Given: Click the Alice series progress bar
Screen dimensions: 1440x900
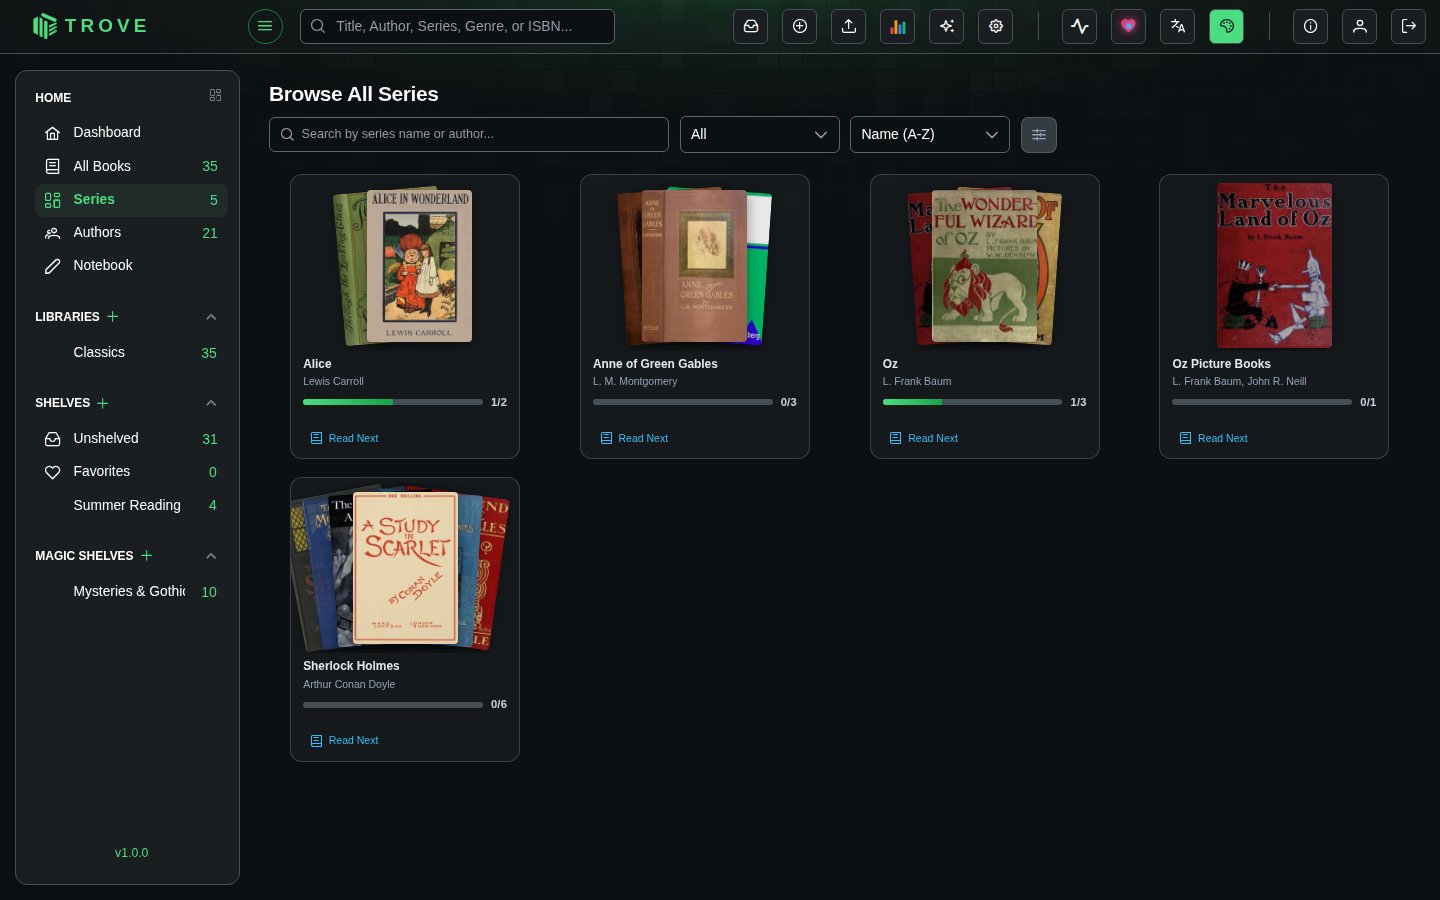Looking at the screenshot, I should click(393, 402).
